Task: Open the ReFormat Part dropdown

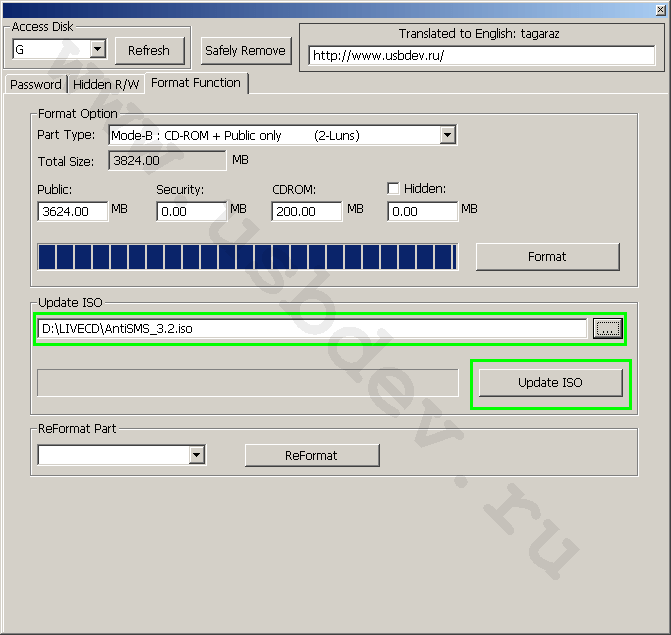Action: [197, 454]
